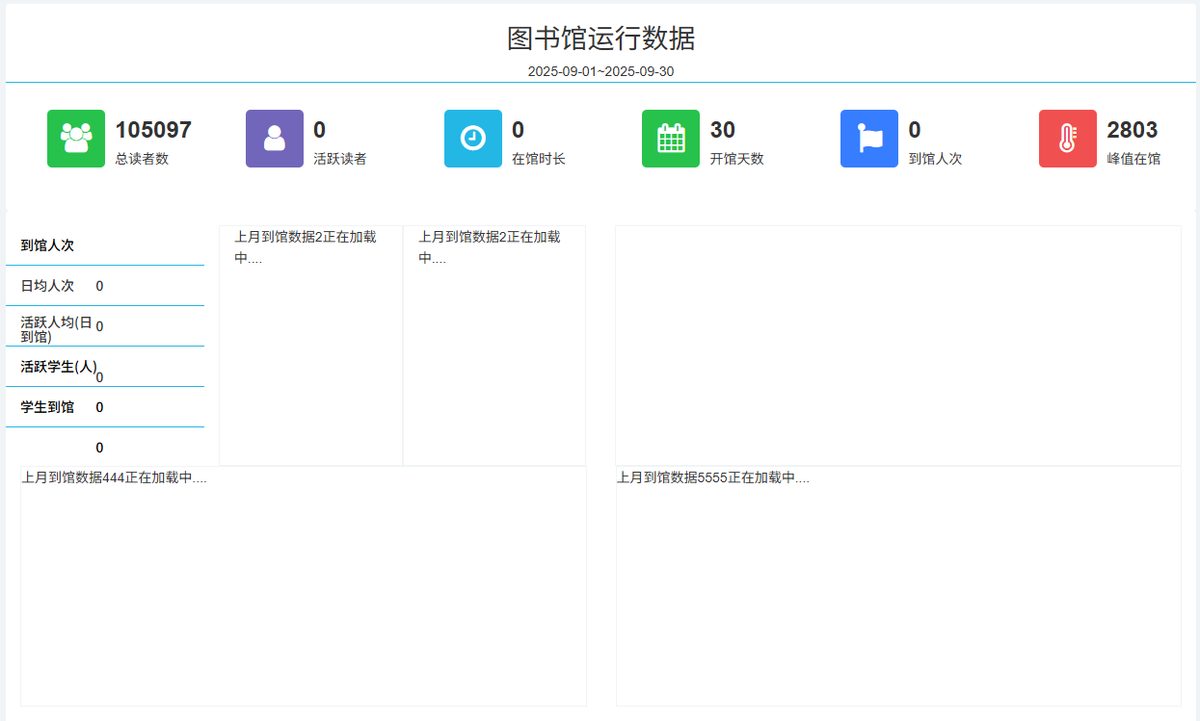Image resolution: width=1200 pixels, height=721 pixels.
Task: Click the 总读者数 label
Action: [x=142, y=159]
